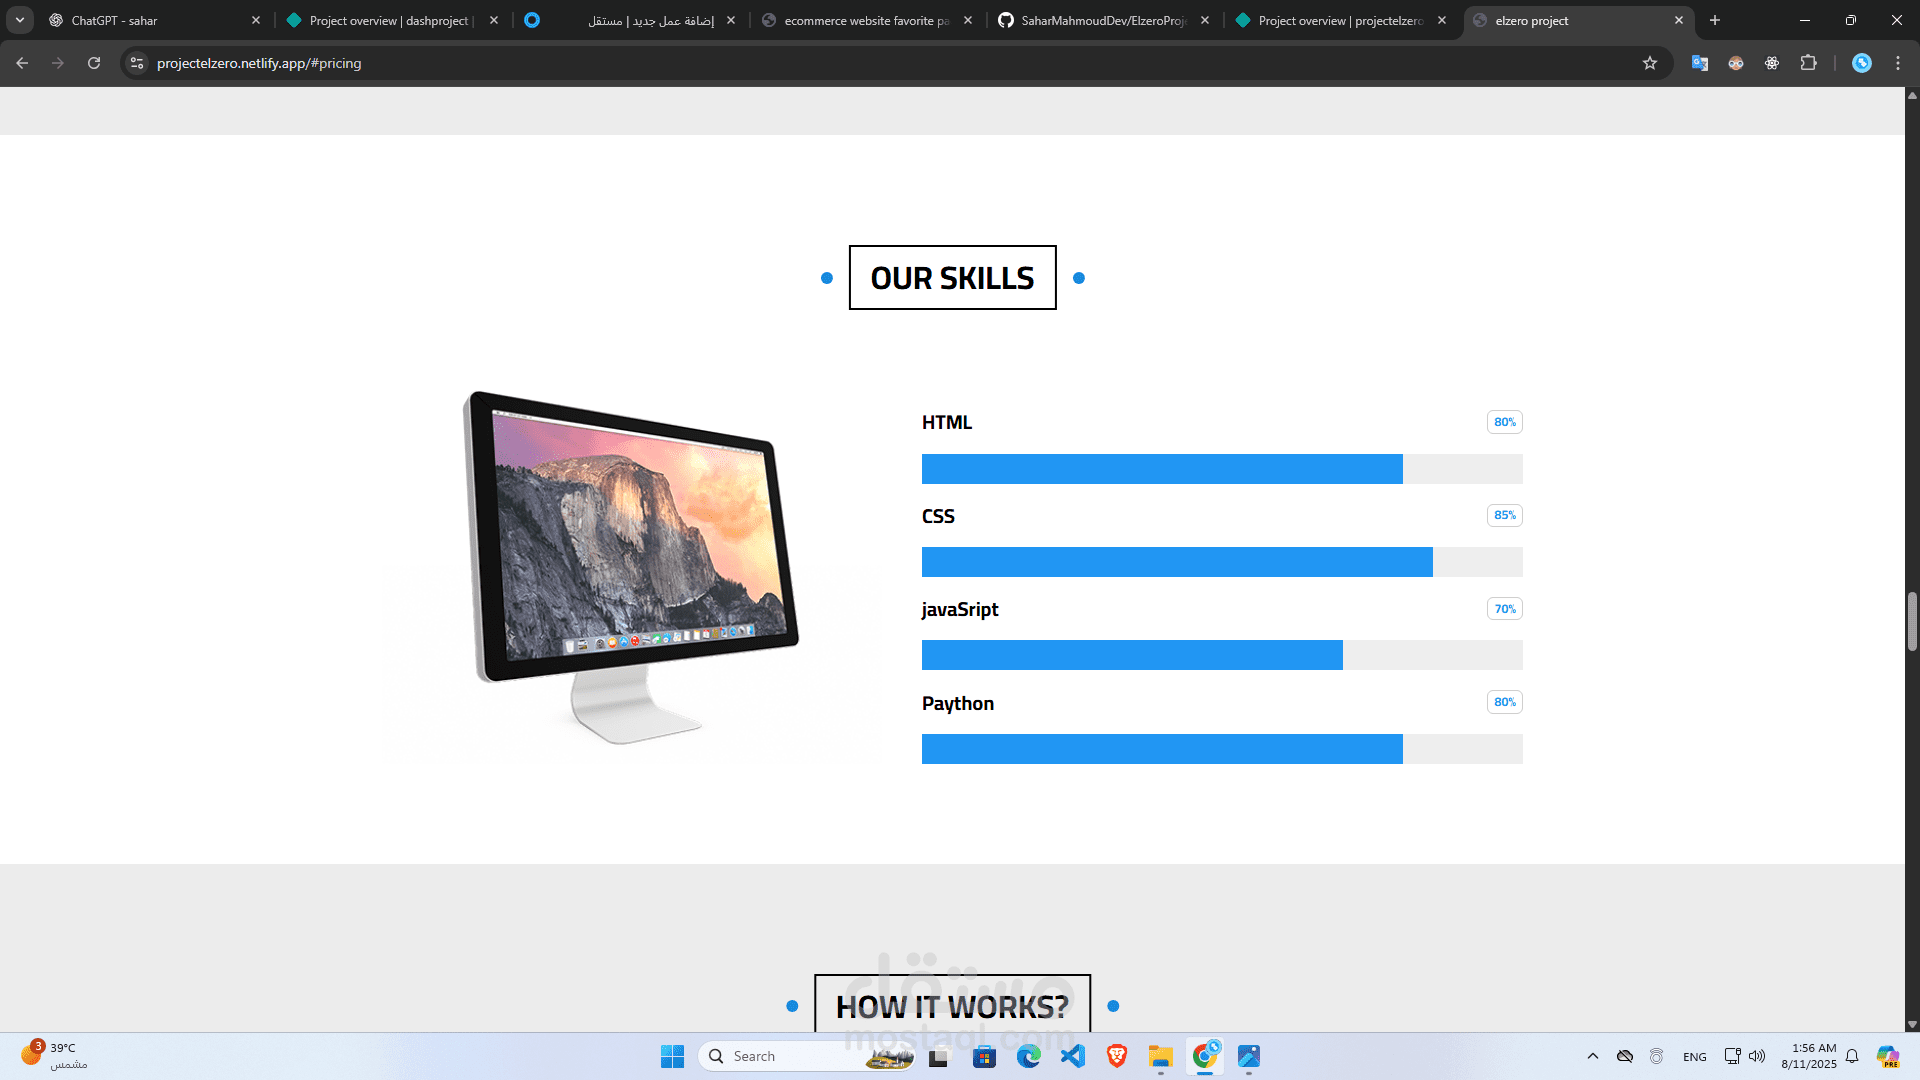The width and height of the screenshot is (1920, 1080).
Task: Click the iMac monitor image
Action: (x=632, y=565)
